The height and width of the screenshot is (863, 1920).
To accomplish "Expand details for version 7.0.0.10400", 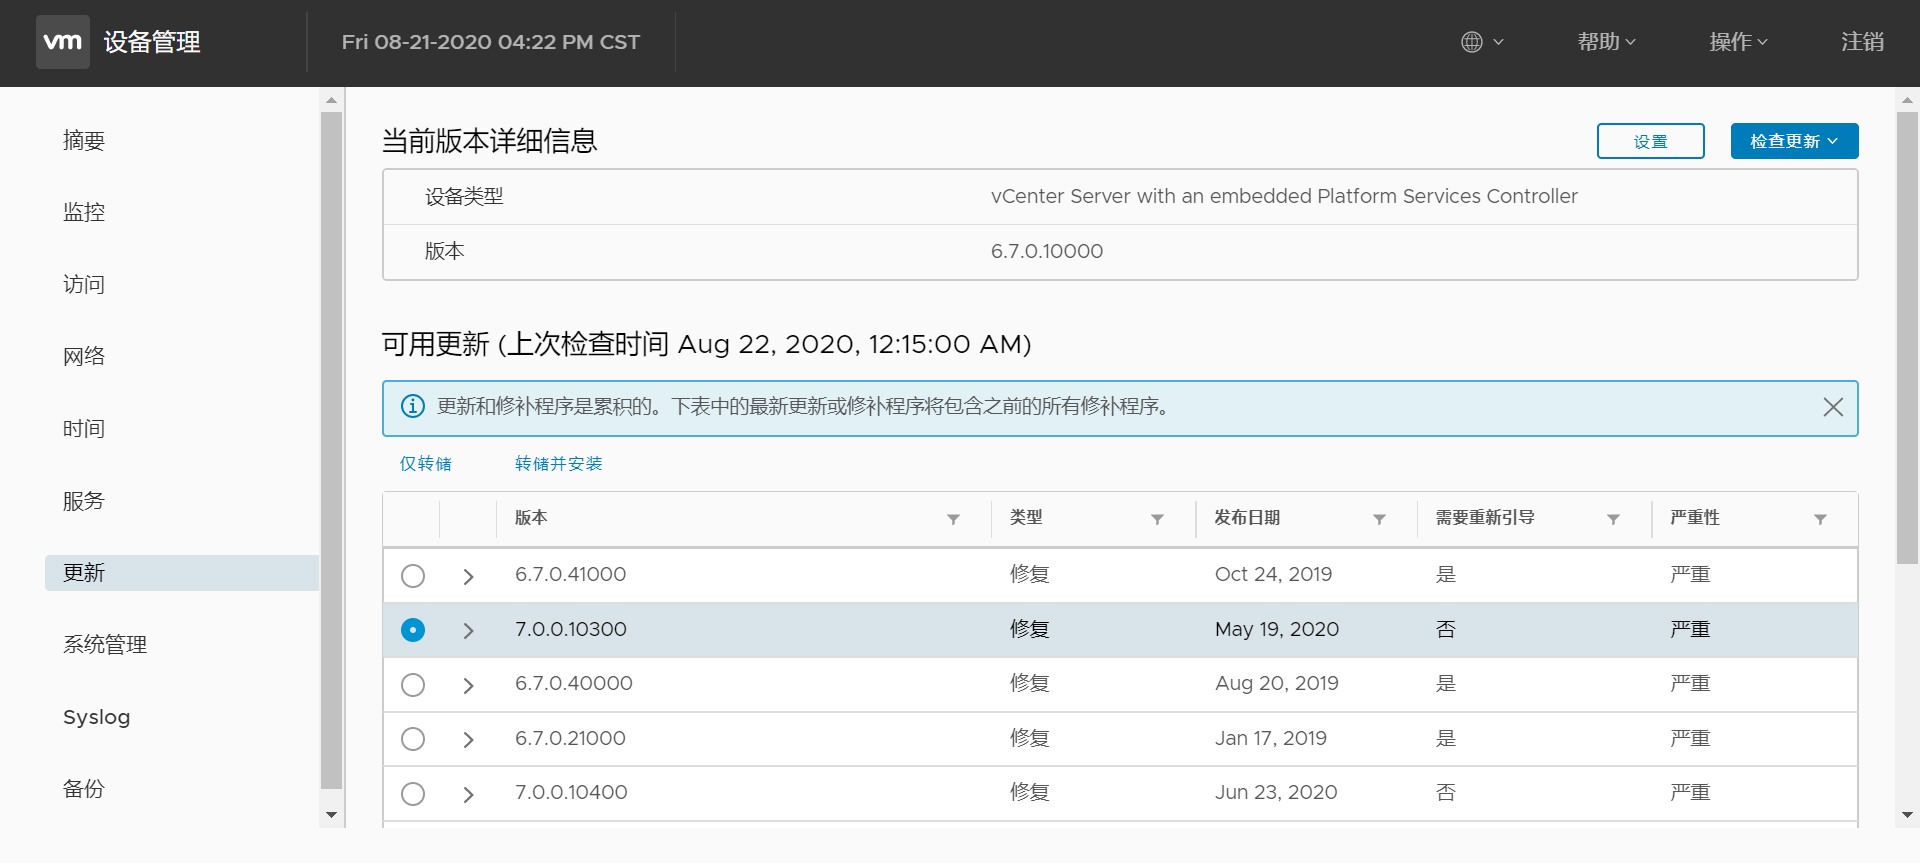I will pyautogui.click(x=468, y=794).
